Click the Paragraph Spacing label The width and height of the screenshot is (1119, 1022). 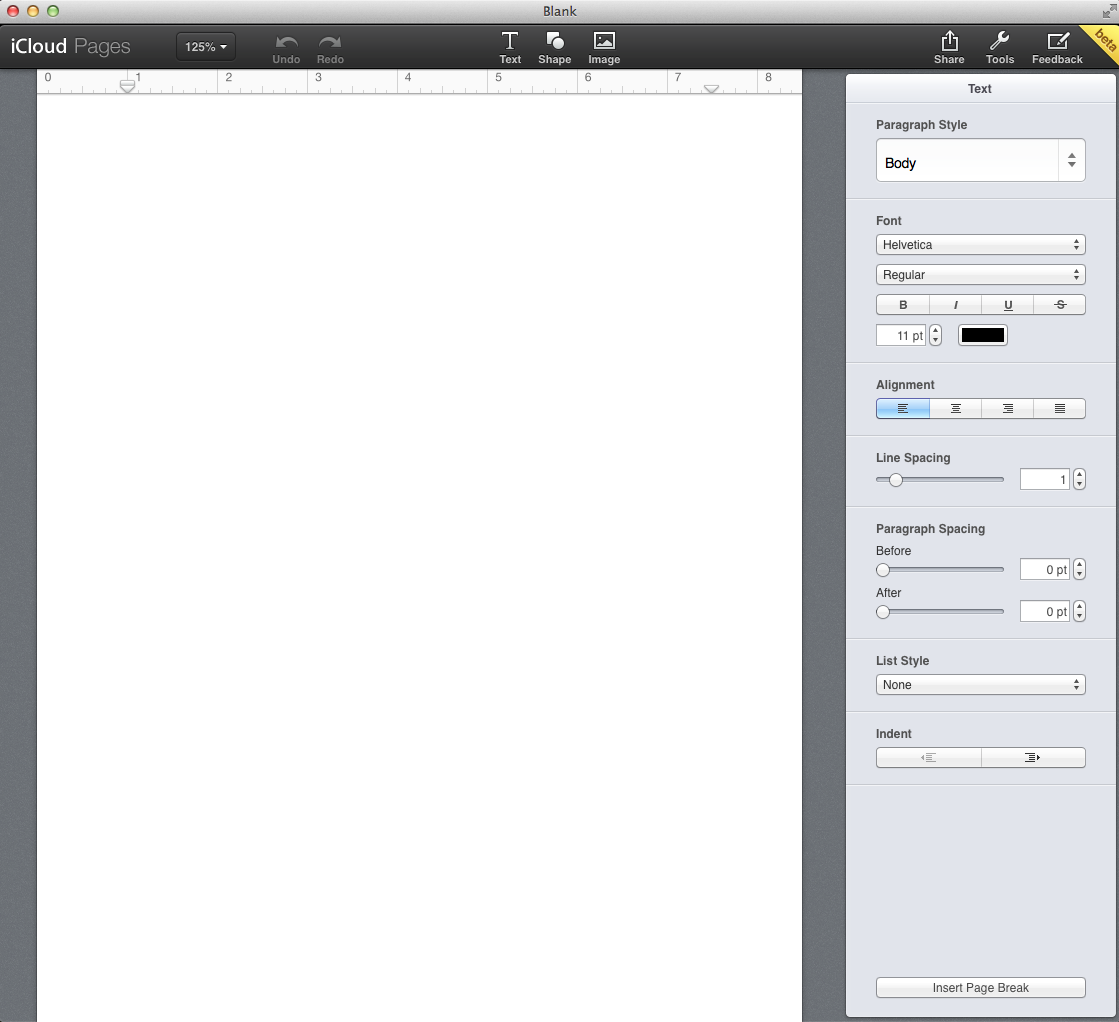click(x=931, y=529)
